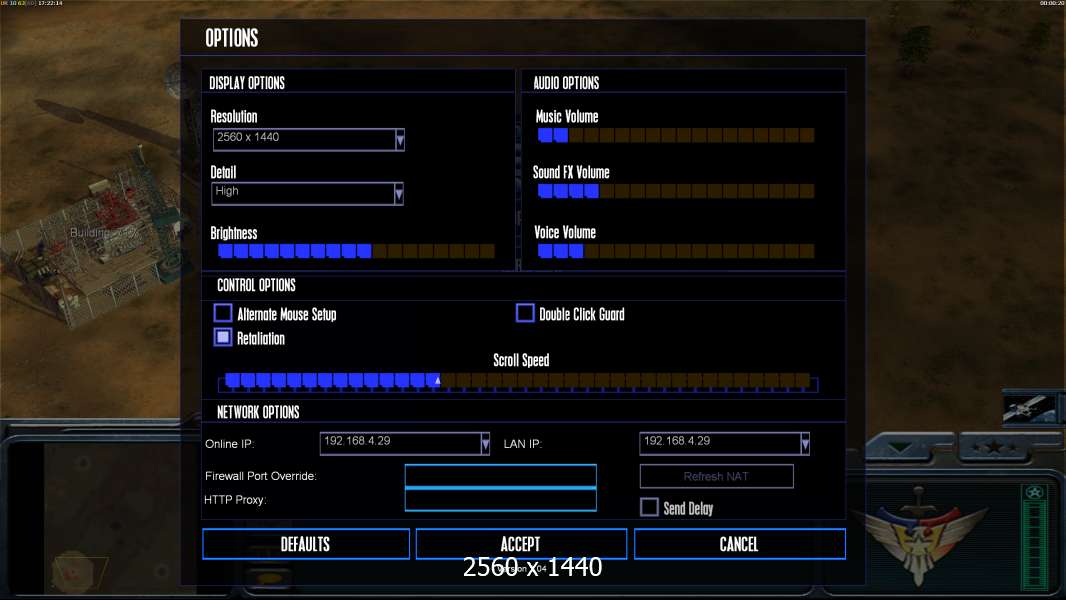Click the Network Options header text
Viewport: 1066px width, 600px height.
(258, 412)
